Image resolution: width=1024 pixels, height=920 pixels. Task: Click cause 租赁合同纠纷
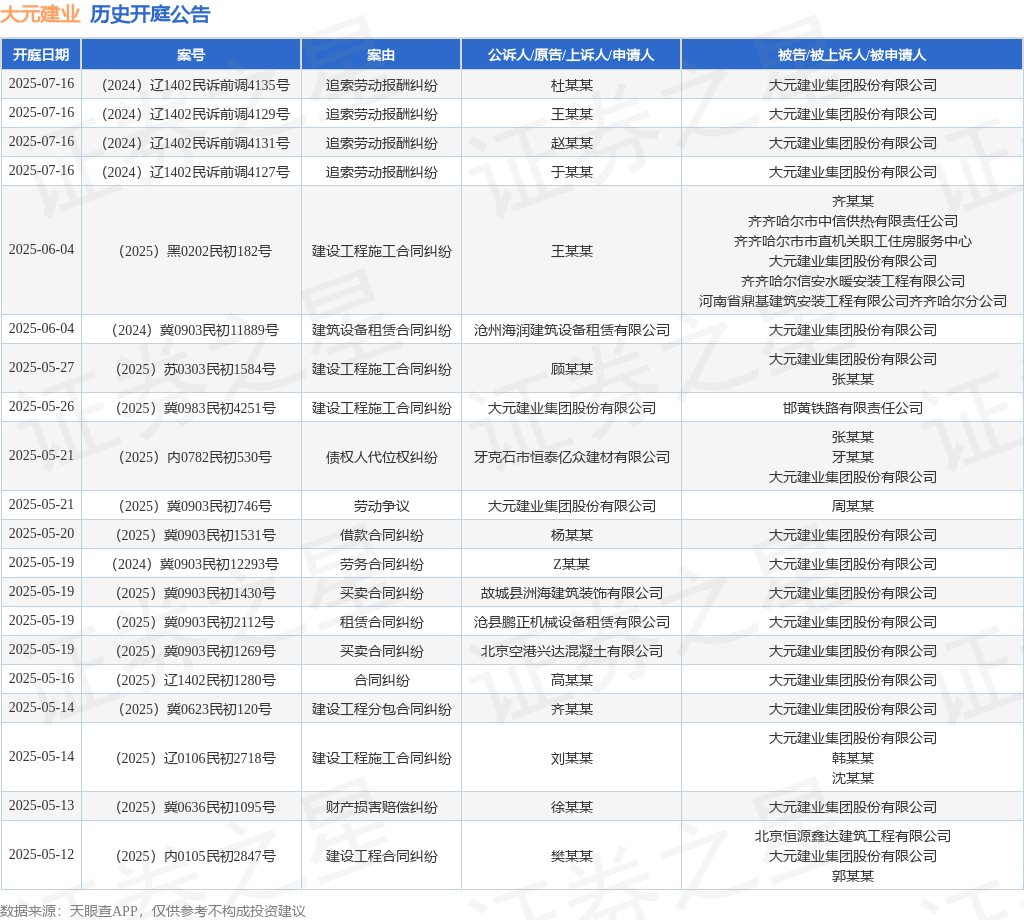coord(381,622)
